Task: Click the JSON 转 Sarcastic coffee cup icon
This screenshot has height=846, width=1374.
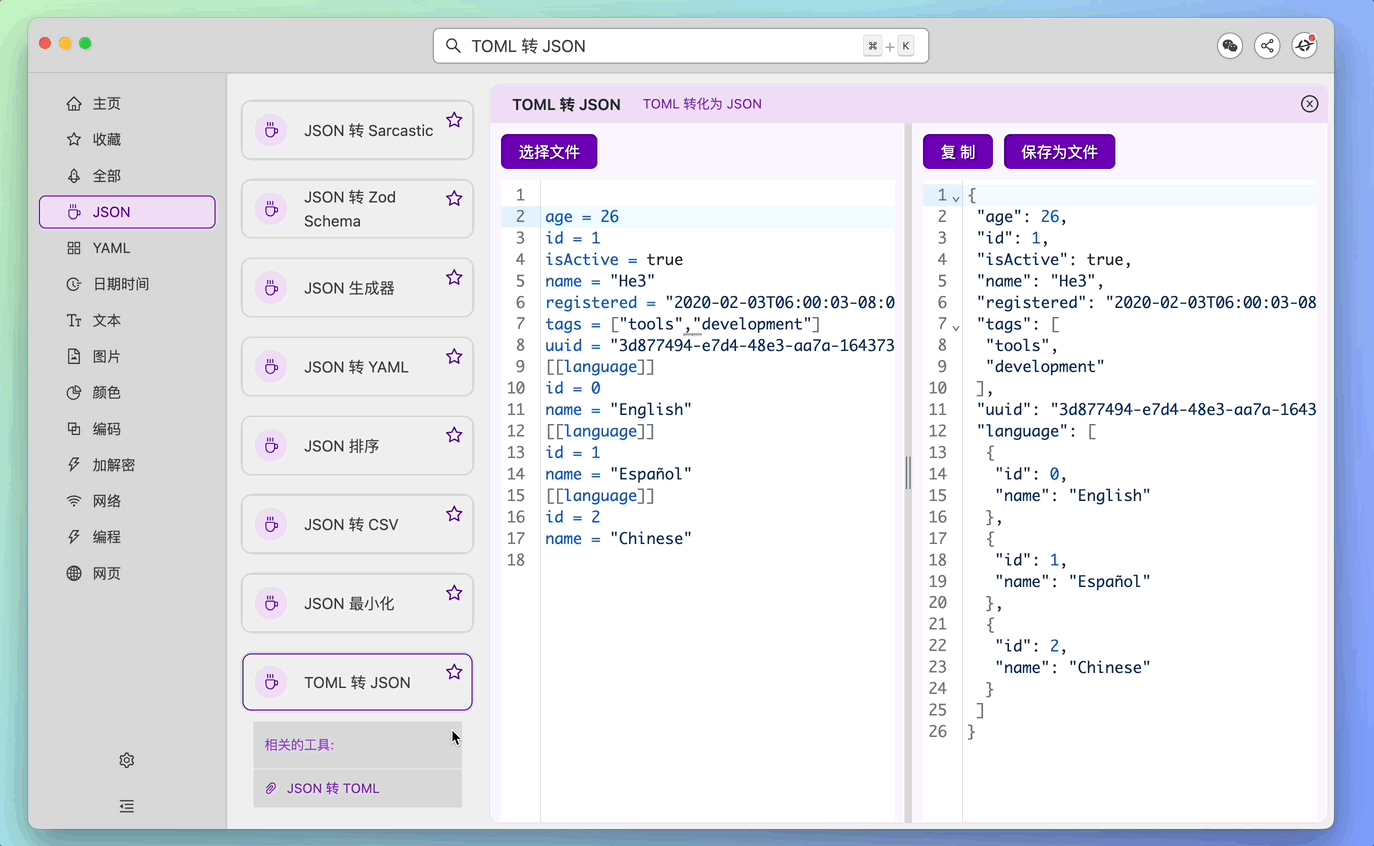Action: [271, 130]
